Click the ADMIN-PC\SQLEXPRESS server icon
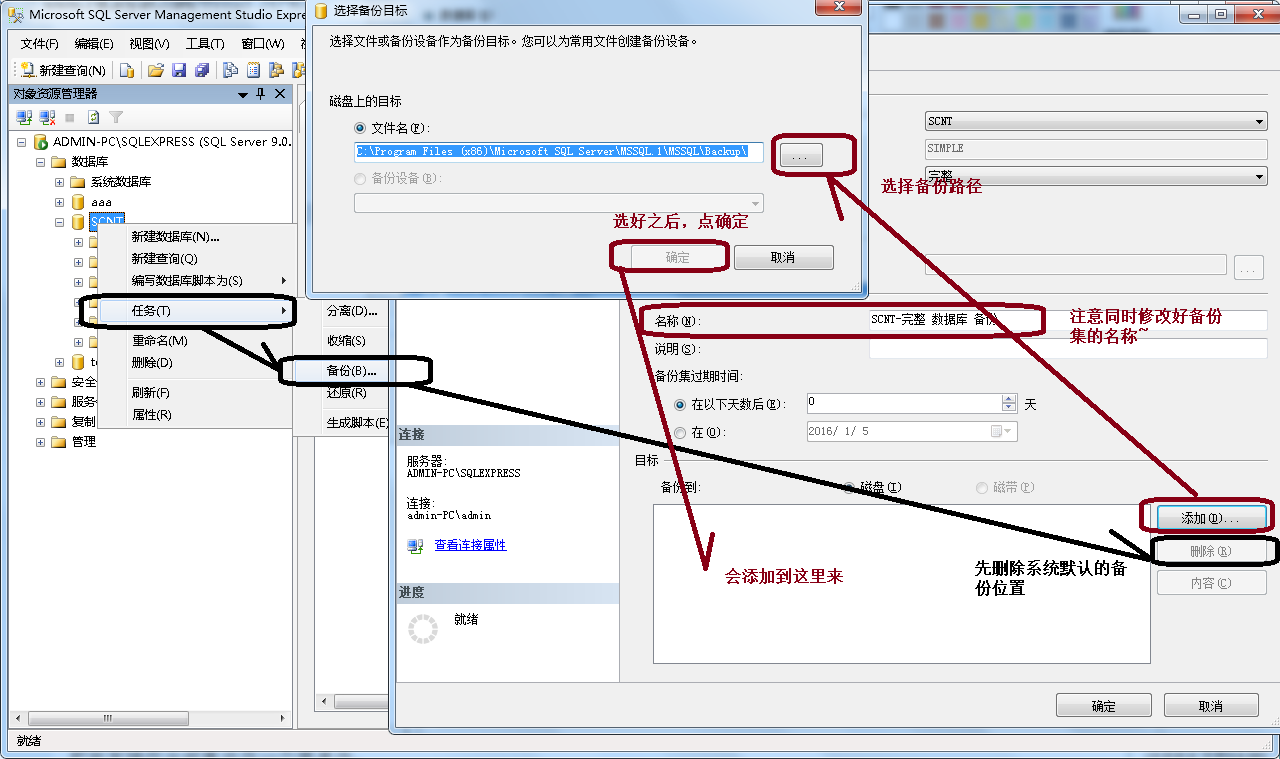Screen dimensions: 1280x759 [x=41, y=142]
